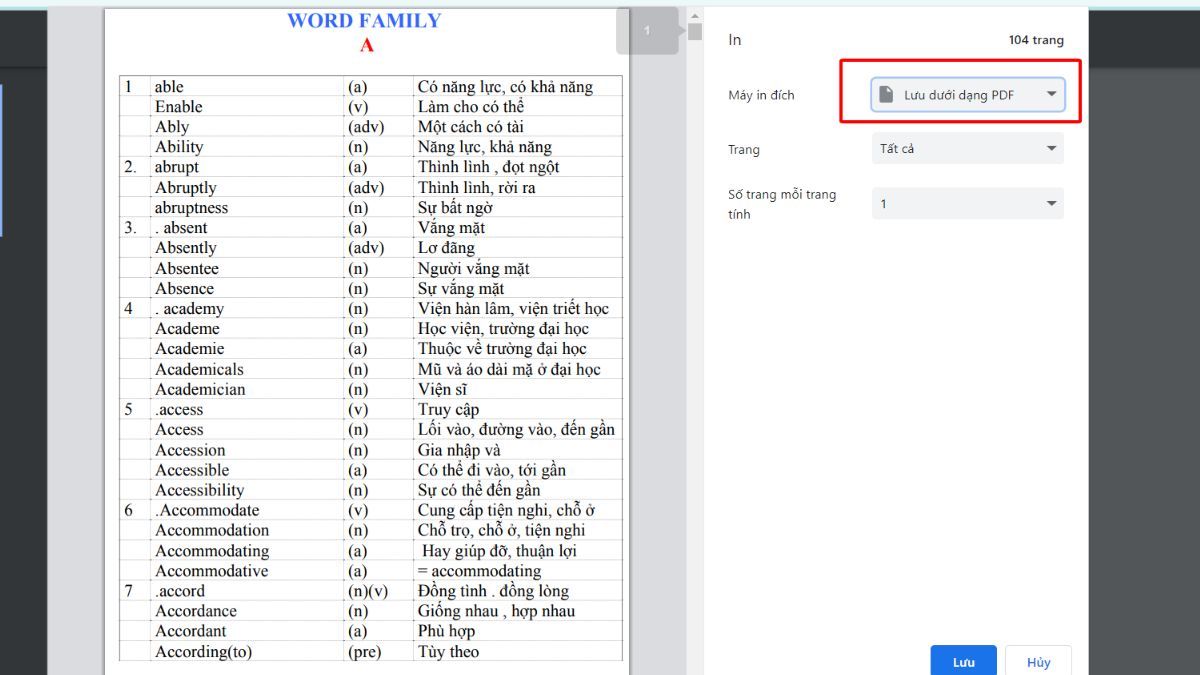The width and height of the screenshot is (1200, 675).
Task: Click the 'In' dialog heading
Action: (x=735, y=40)
